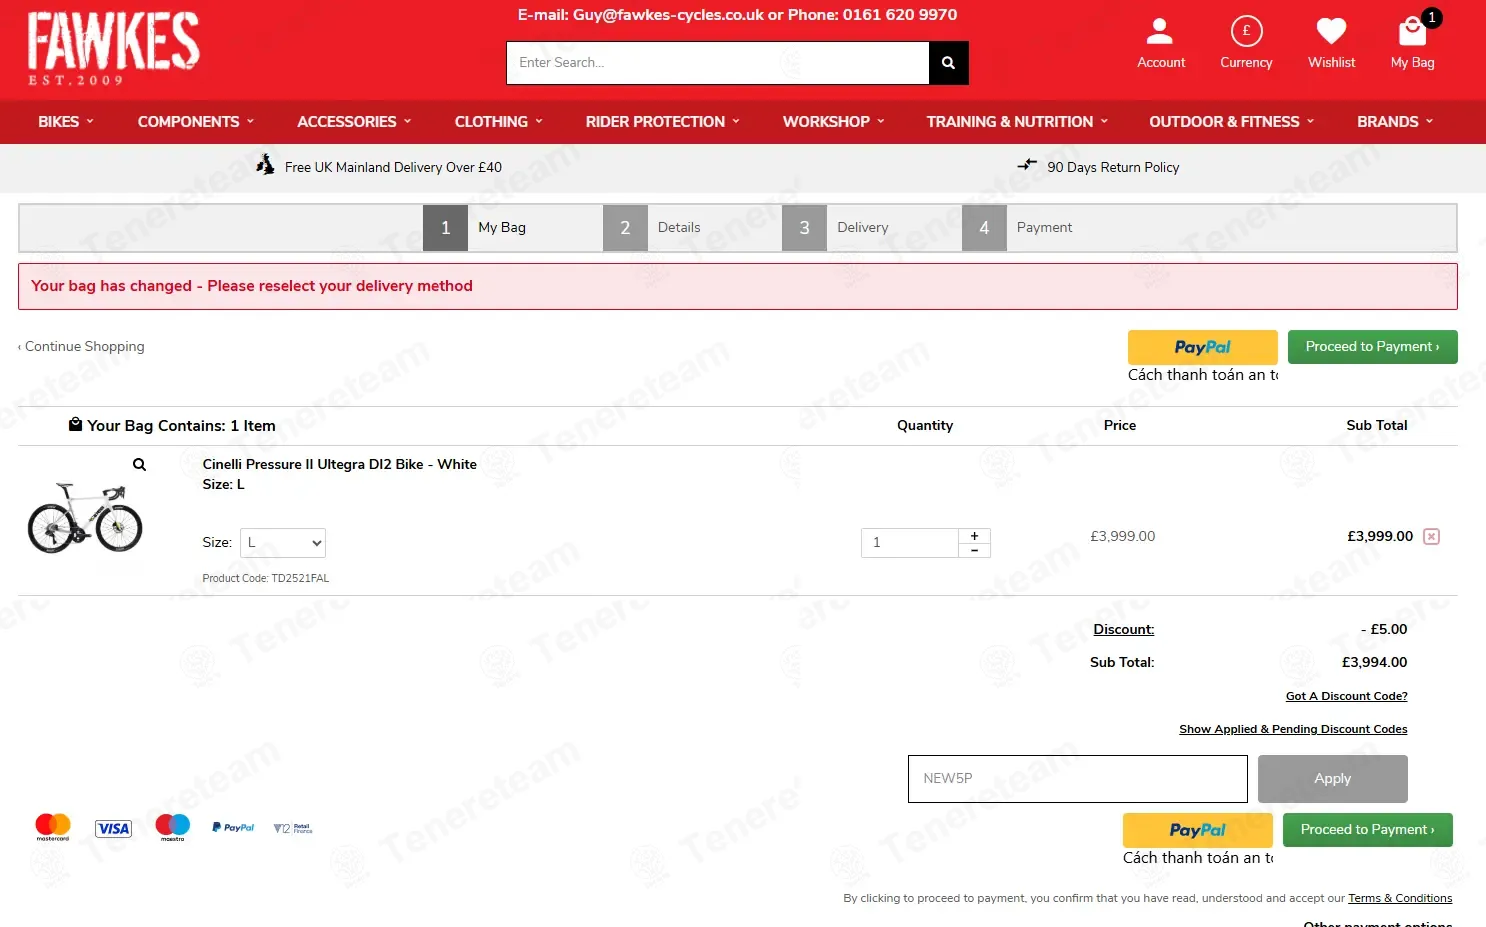The image size is (1486, 927).
Task: Open the Size dropdown
Action: click(283, 543)
